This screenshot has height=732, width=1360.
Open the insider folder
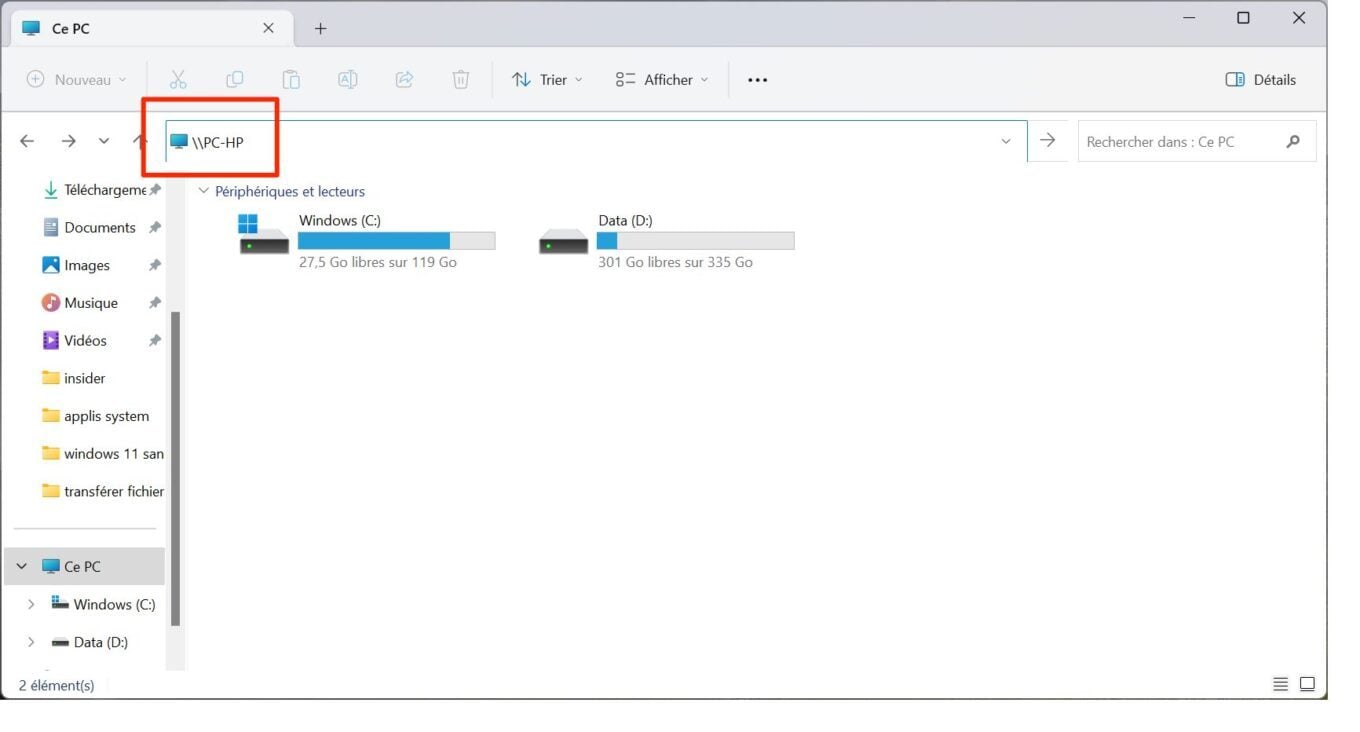click(x=74, y=378)
